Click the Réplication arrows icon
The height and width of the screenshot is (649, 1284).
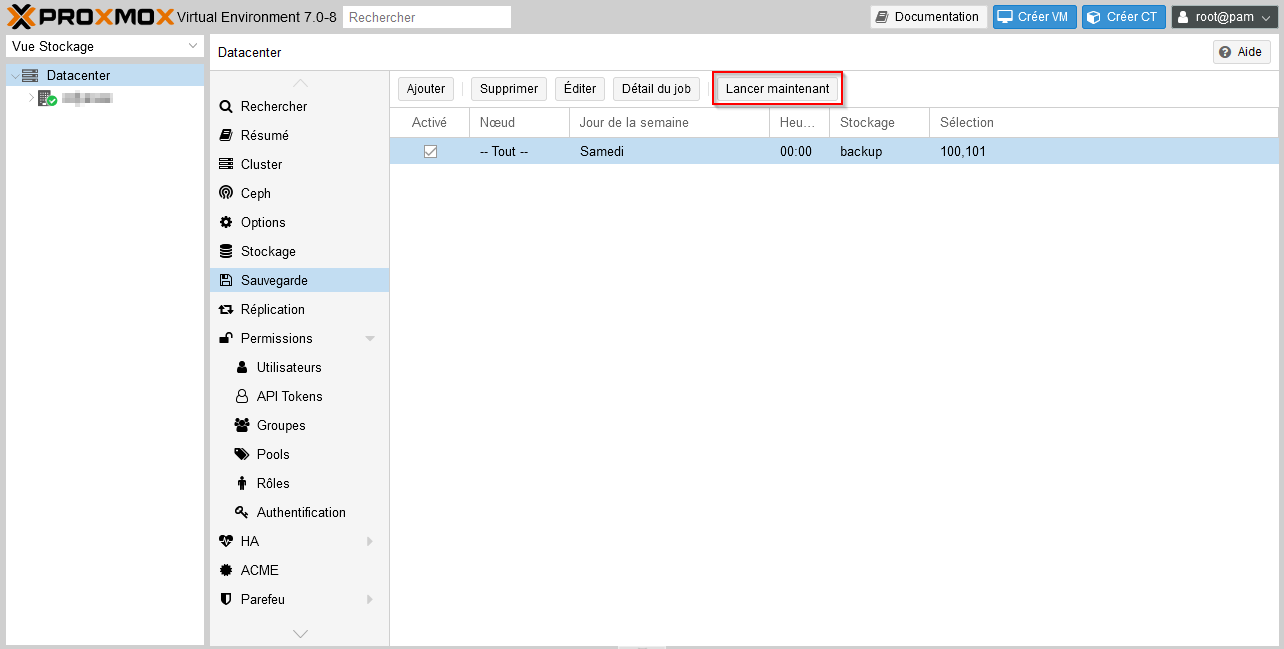[226, 309]
